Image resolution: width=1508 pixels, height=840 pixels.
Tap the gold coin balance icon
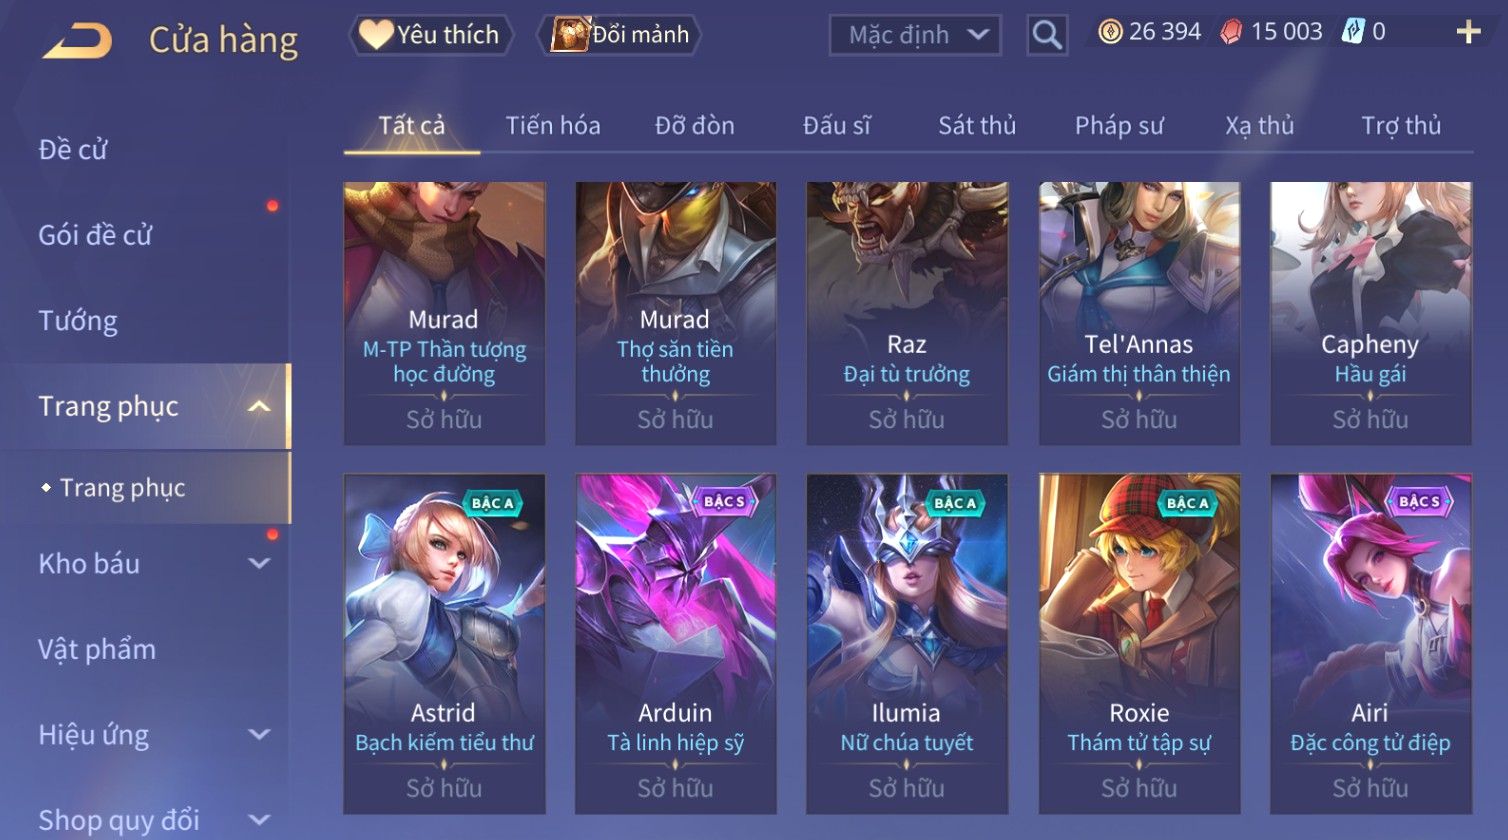pos(1110,32)
